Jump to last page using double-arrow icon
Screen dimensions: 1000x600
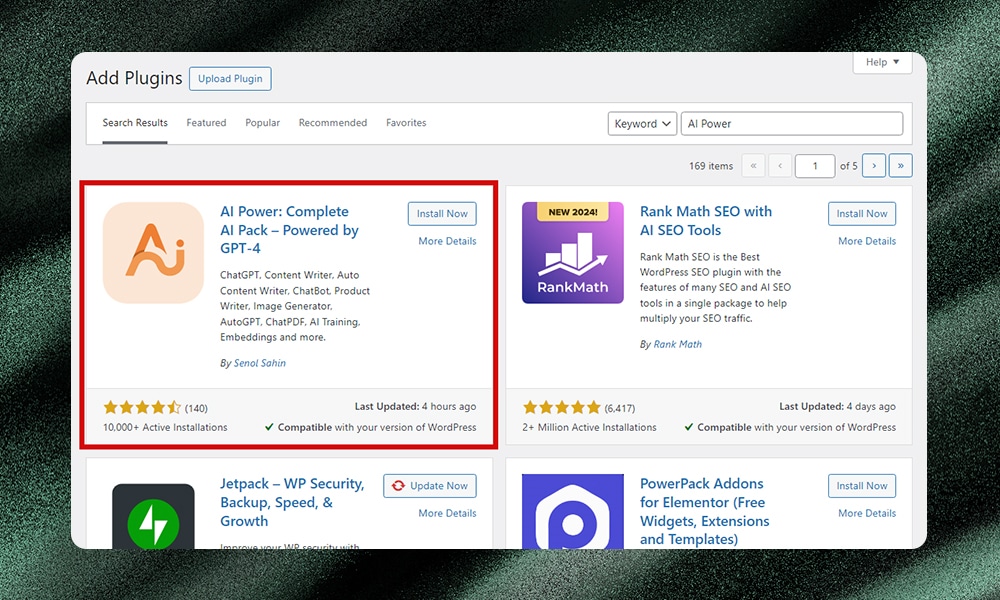pyautogui.click(x=899, y=165)
